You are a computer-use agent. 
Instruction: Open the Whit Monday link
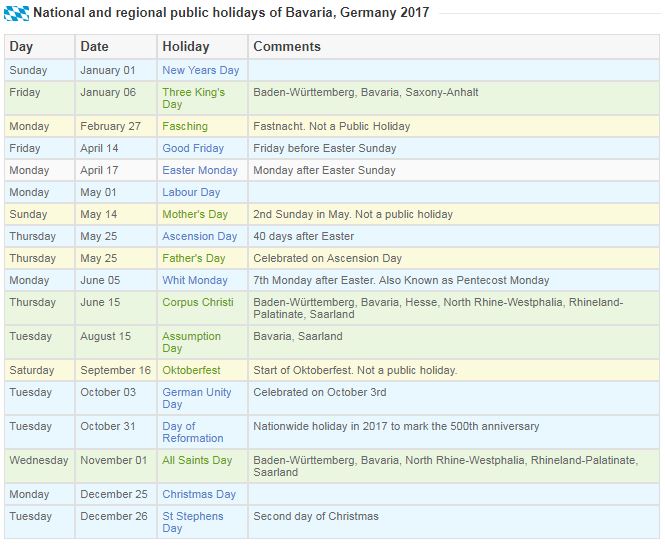pyautogui.click(x=195, y=281)
